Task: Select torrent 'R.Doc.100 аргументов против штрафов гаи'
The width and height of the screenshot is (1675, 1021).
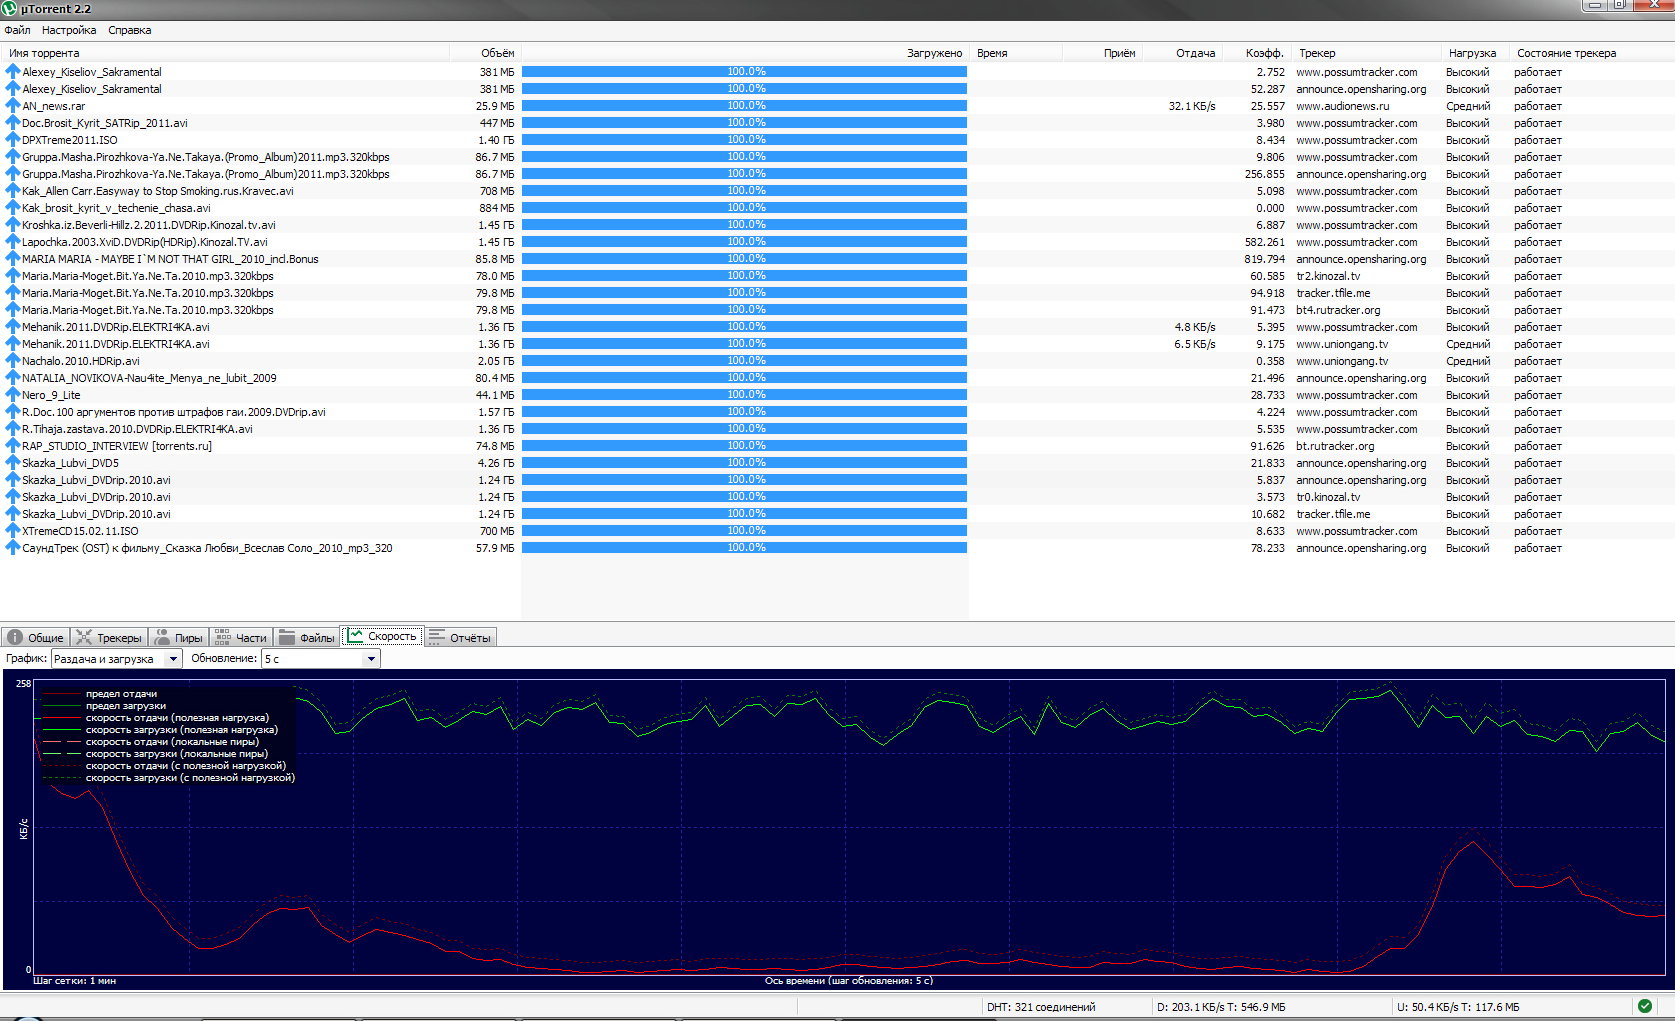Action: pos(174,412)
